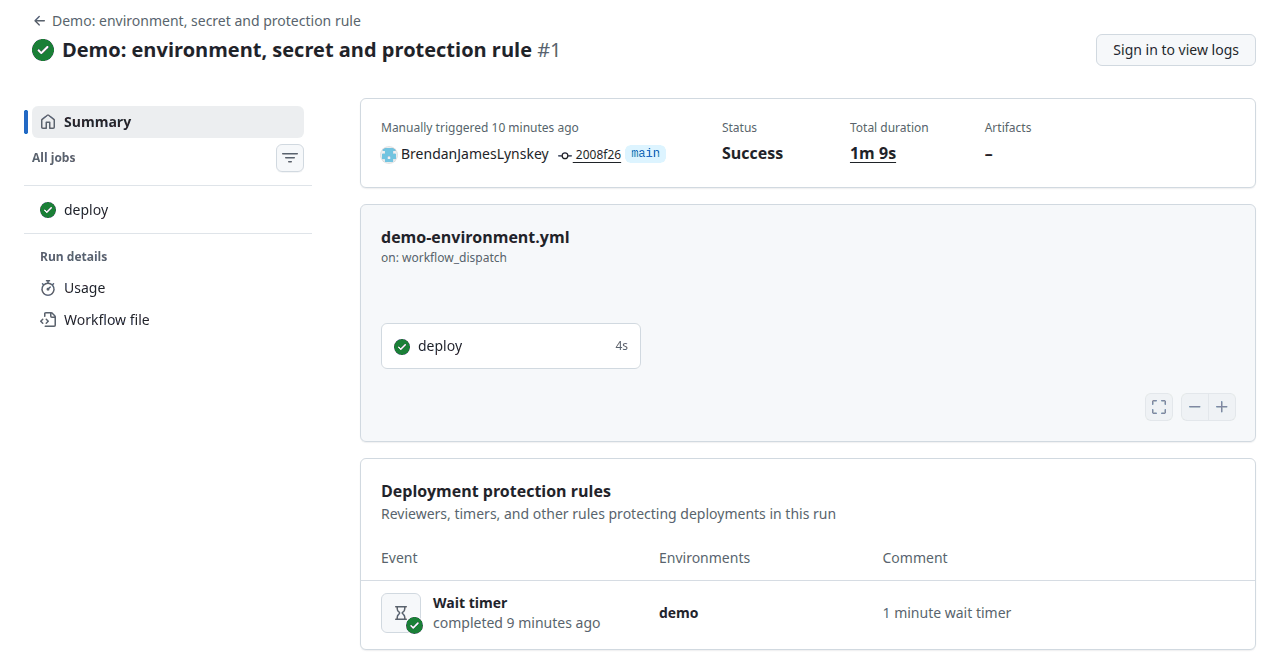Image resolution: width=1280 pixels, height=660 pixels.
Task: Select the deploy job card in graph
Action: click(x=511, y=346)
